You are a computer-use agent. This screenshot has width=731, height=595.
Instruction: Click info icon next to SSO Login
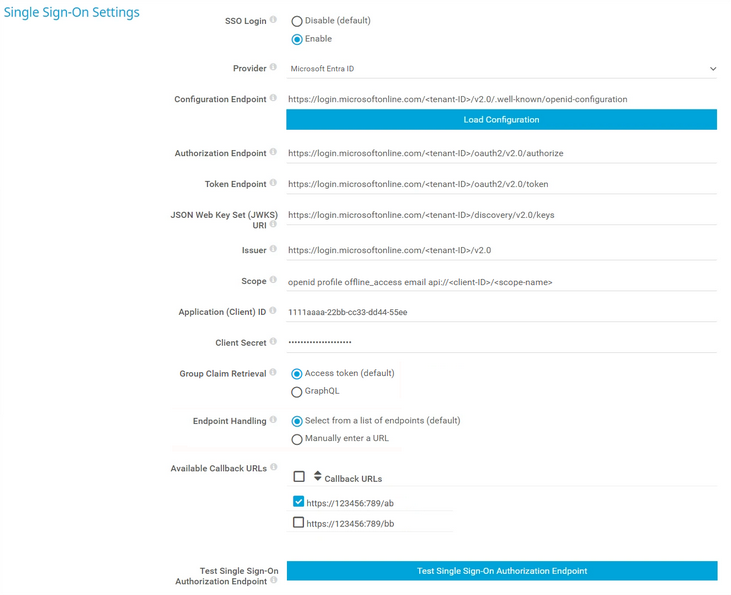(x=273, y=20)
